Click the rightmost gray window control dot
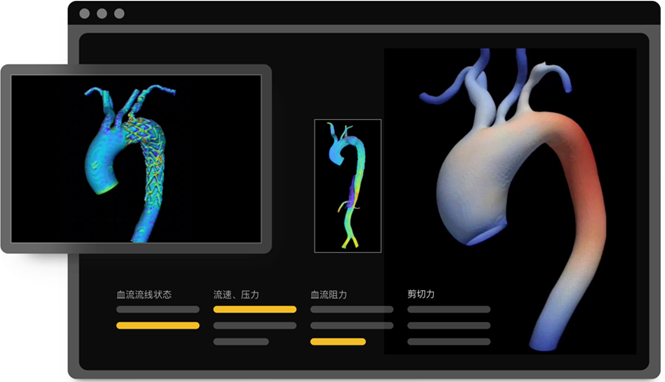Screen dimensions: 665x382 point(119,14)
